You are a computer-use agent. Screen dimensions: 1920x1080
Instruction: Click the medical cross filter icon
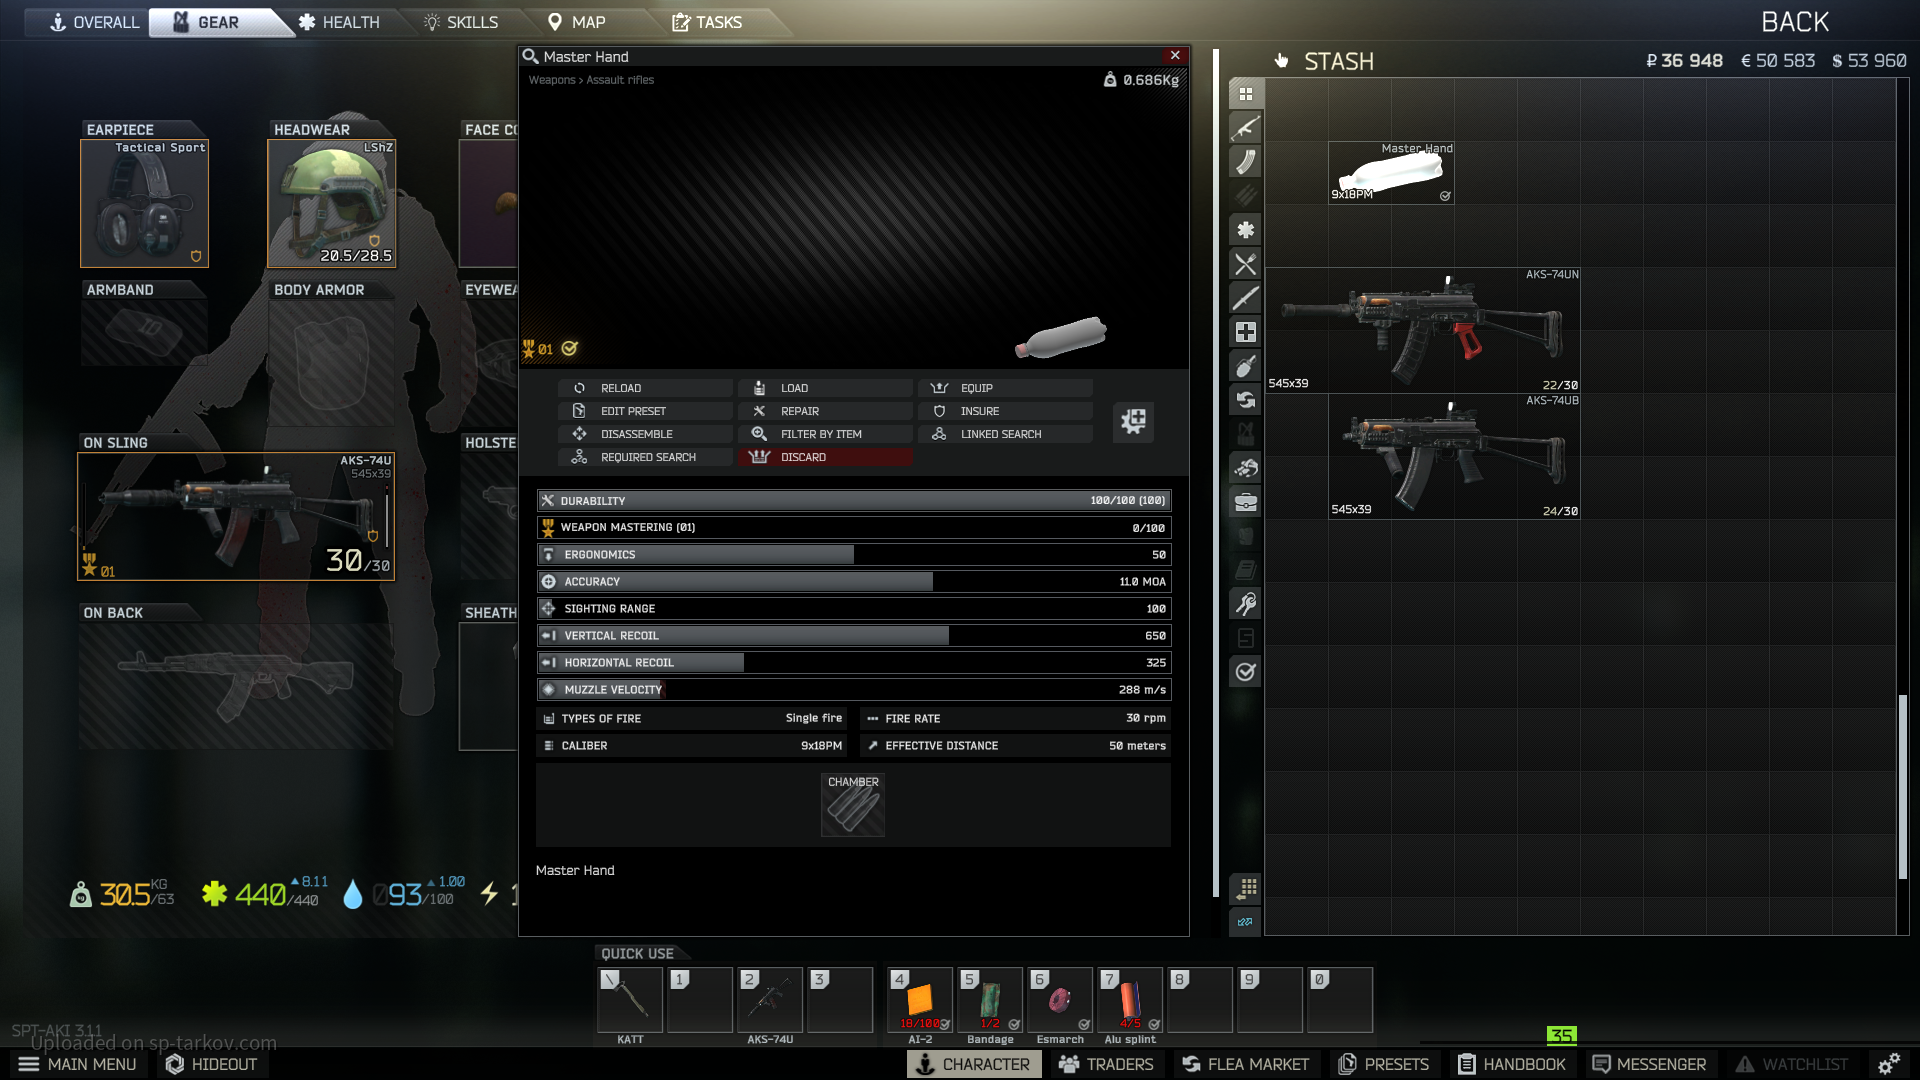click(1246, 332)
